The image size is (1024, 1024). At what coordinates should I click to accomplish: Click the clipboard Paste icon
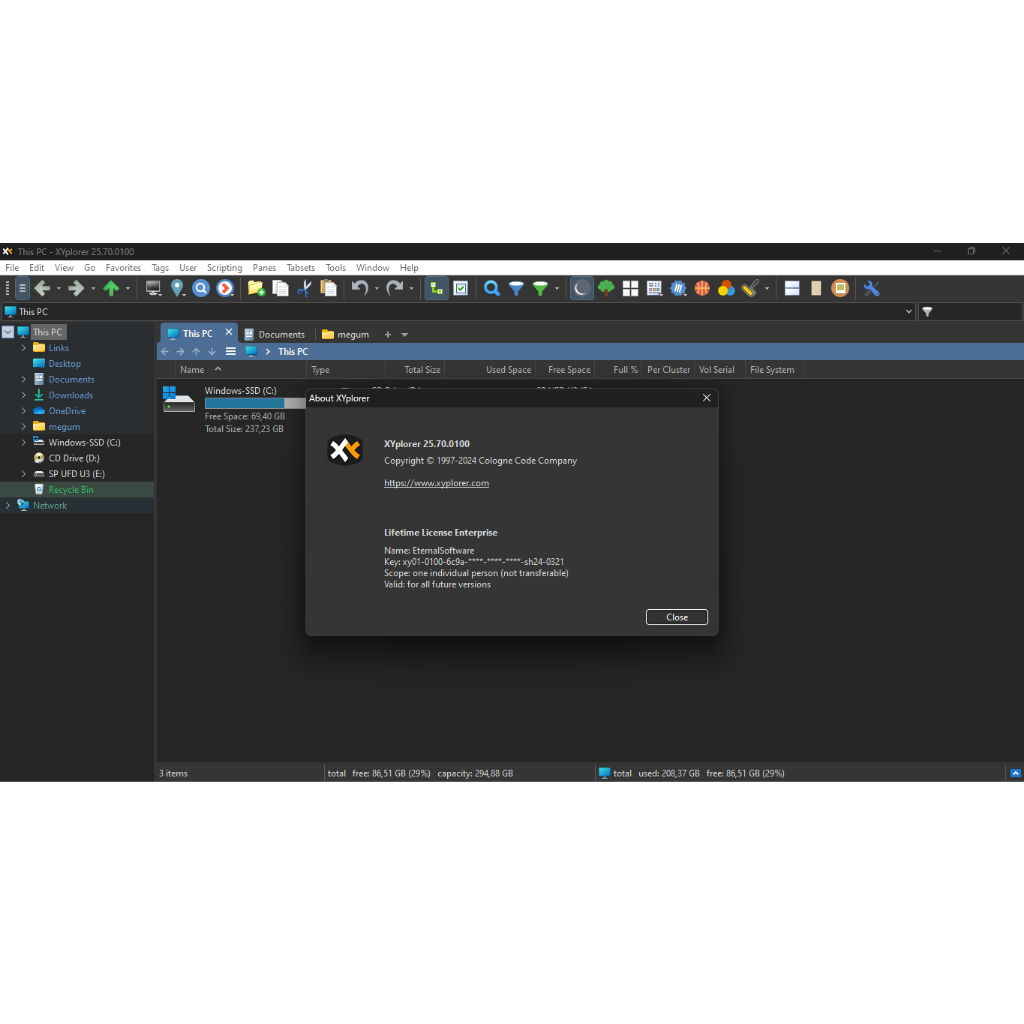(328, 289)
